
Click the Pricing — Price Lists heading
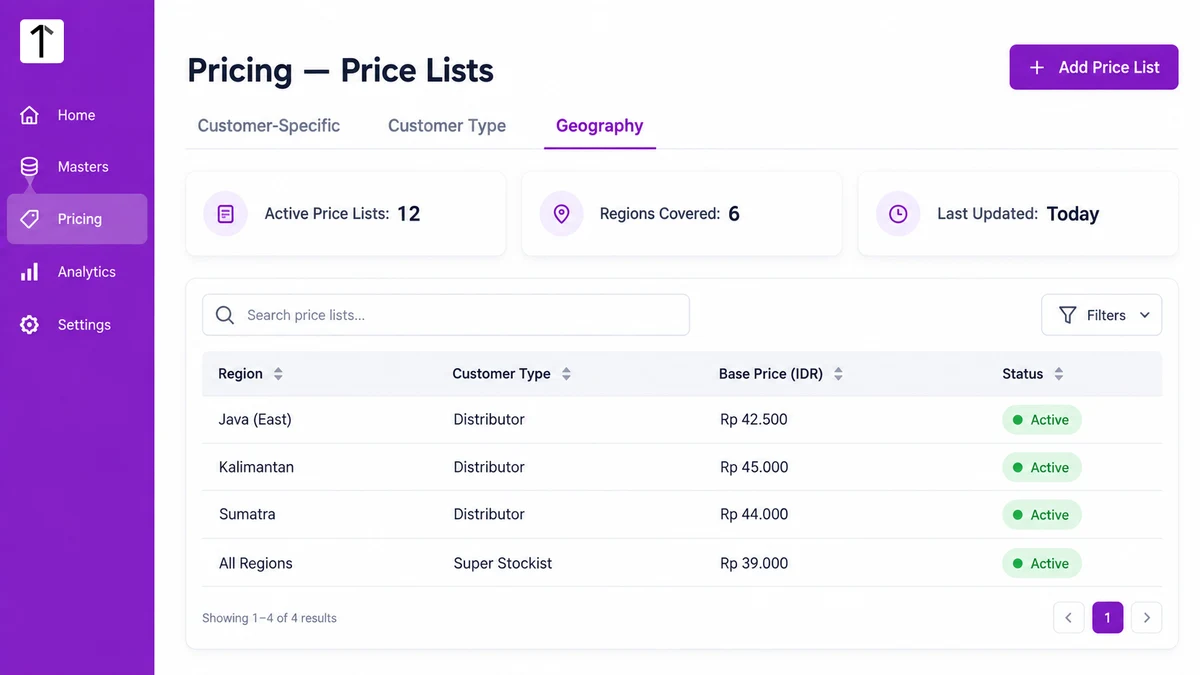click(341, 71)
